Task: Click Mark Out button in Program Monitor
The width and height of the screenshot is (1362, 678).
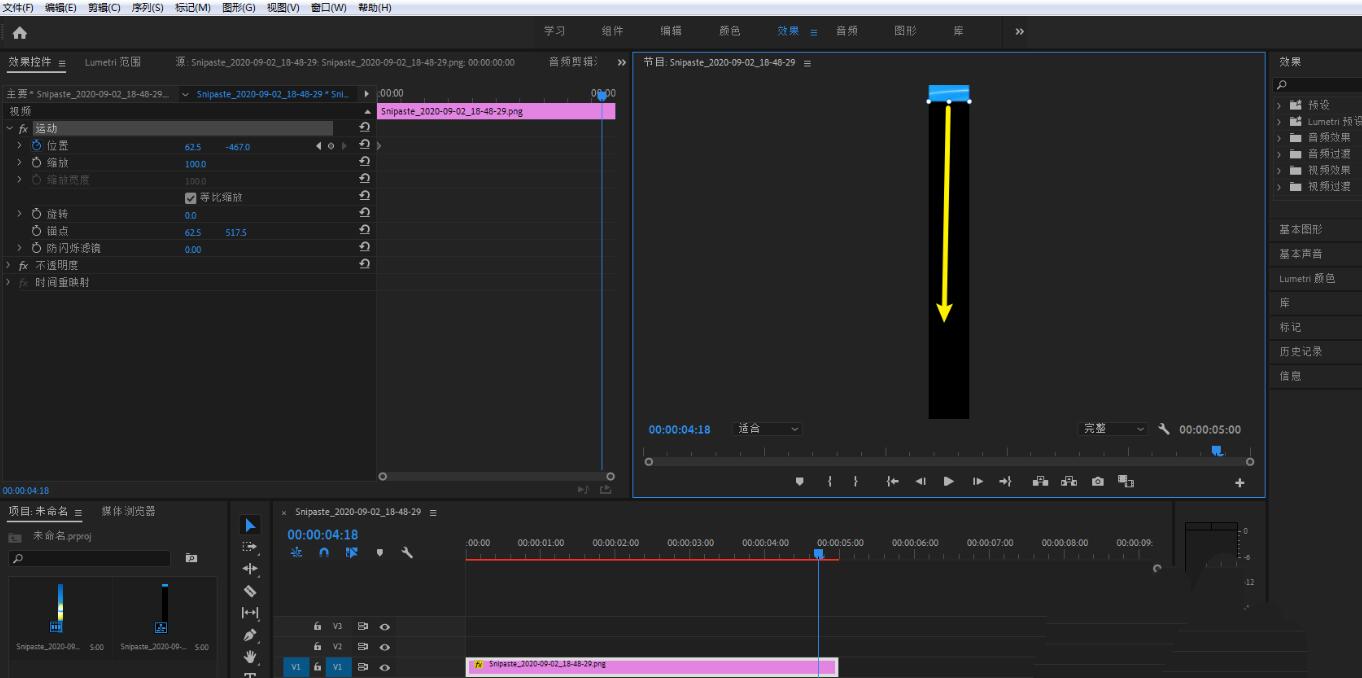Action: (x=856, y=481)
